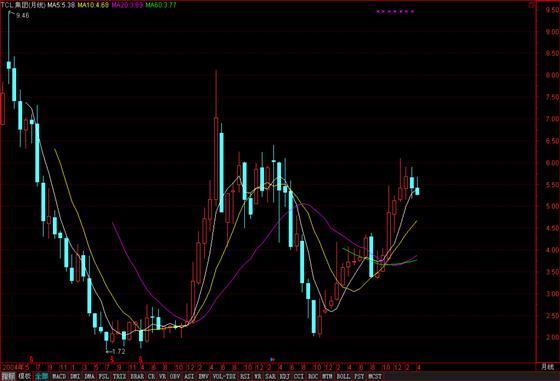Click the purple MA20 label

[x=127, y=5]
